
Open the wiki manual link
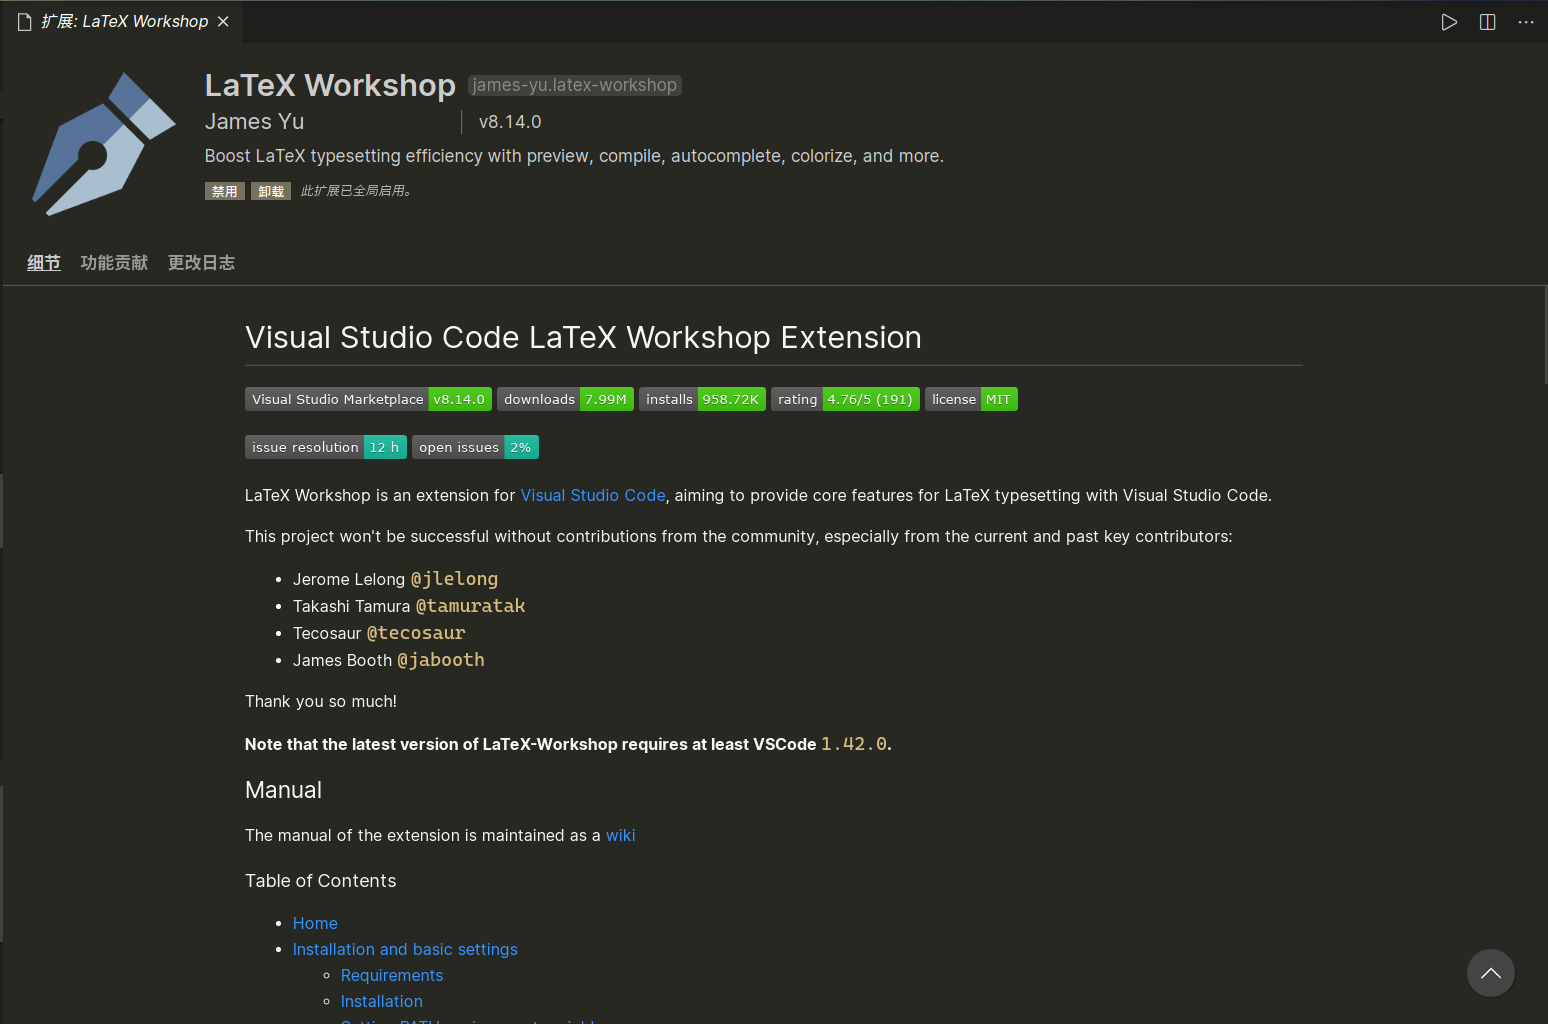(620, 835)
